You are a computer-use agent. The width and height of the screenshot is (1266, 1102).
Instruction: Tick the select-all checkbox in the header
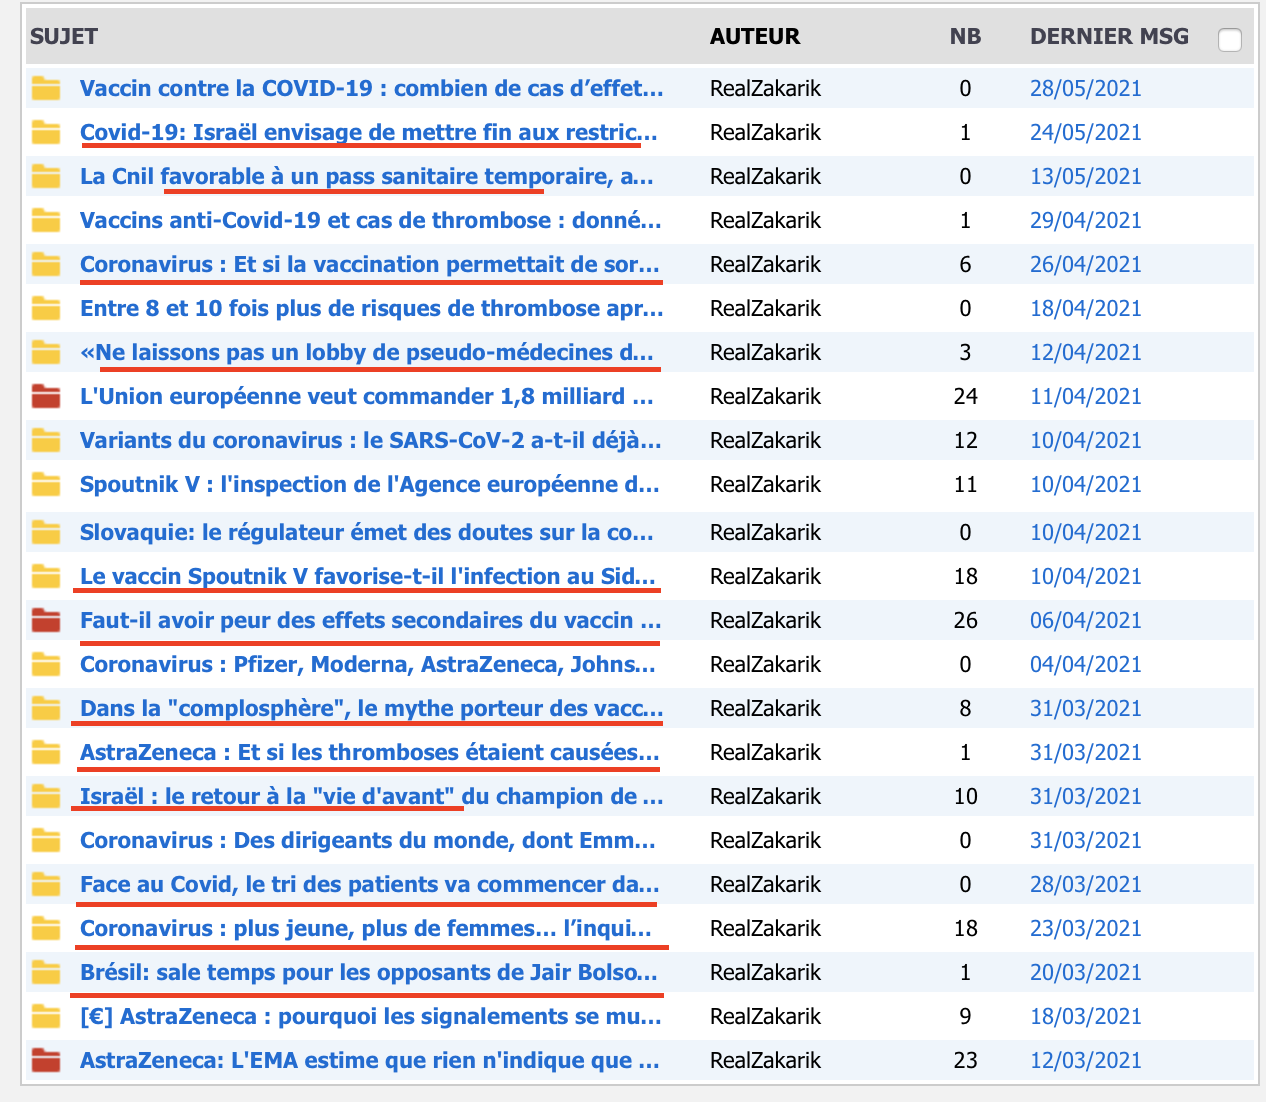coord(1230,40)
